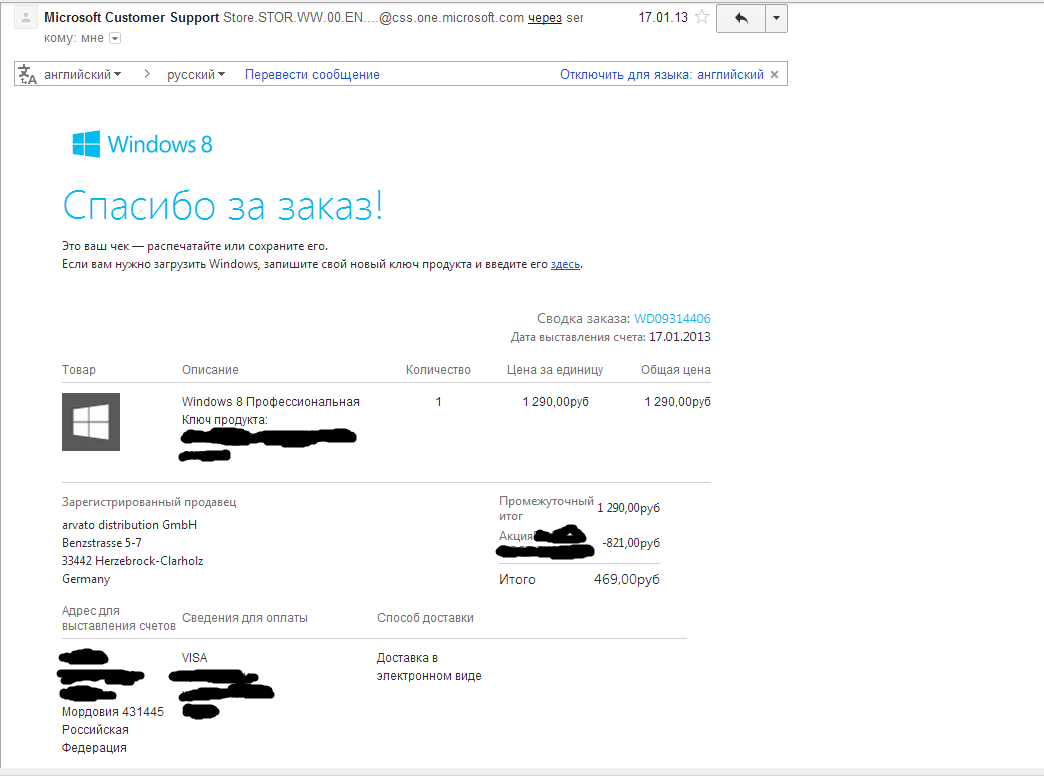Open more actions dropdown beside reply
Screen dimensions: 1044x776
pos(777,18)
